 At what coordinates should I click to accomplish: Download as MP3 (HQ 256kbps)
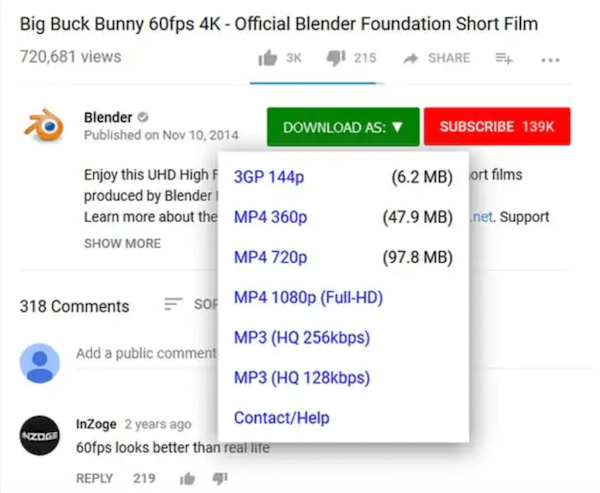click(x=302, y=338)
